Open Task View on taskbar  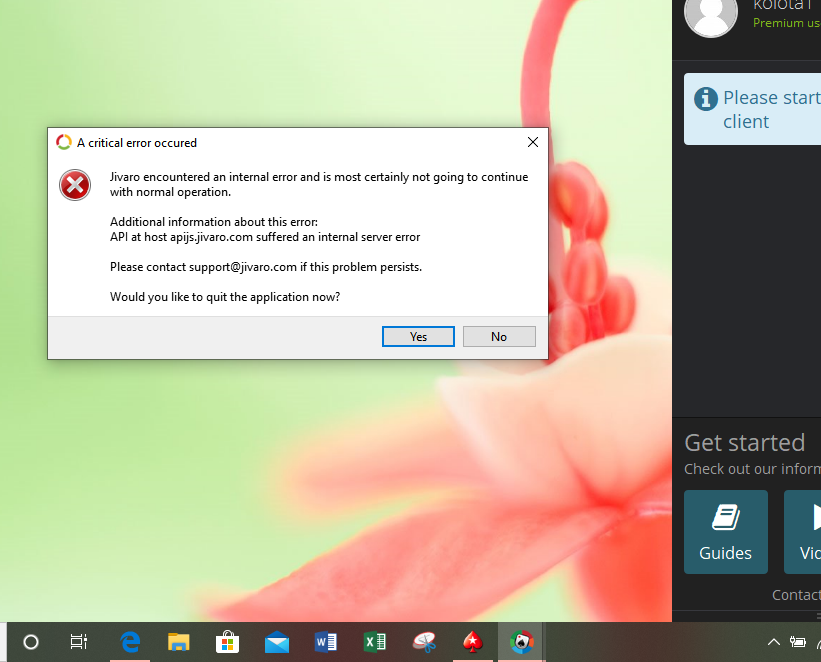coord(79,642)
